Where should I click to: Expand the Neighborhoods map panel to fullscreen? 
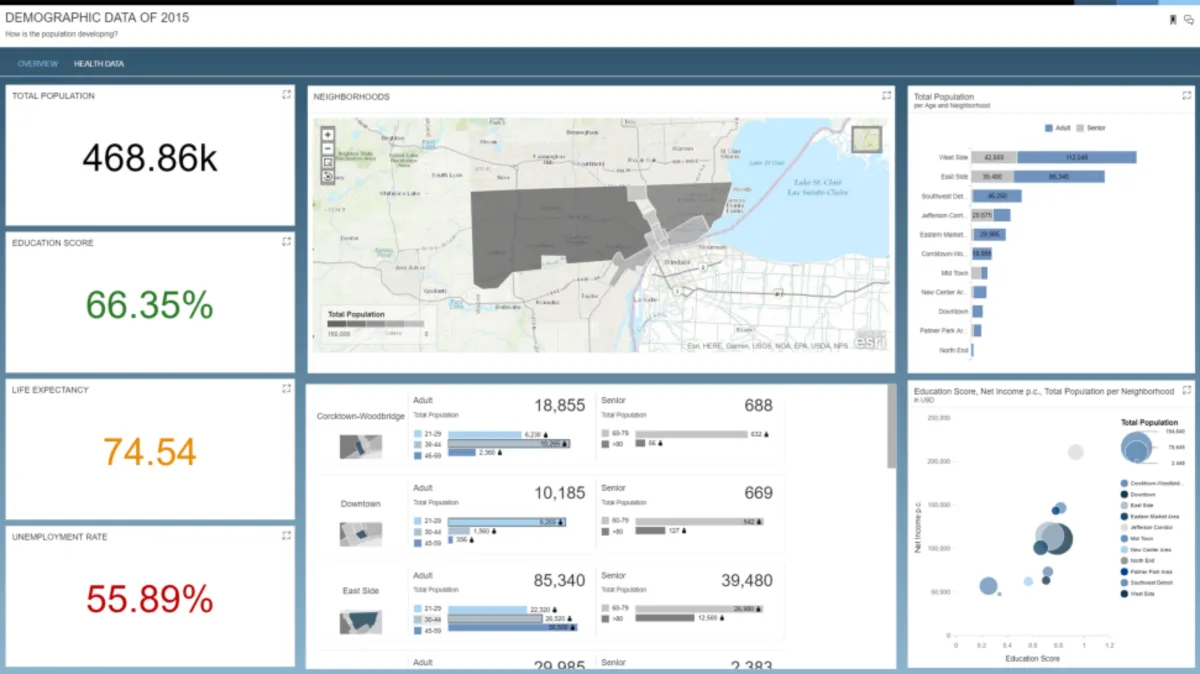click(885, 94)
